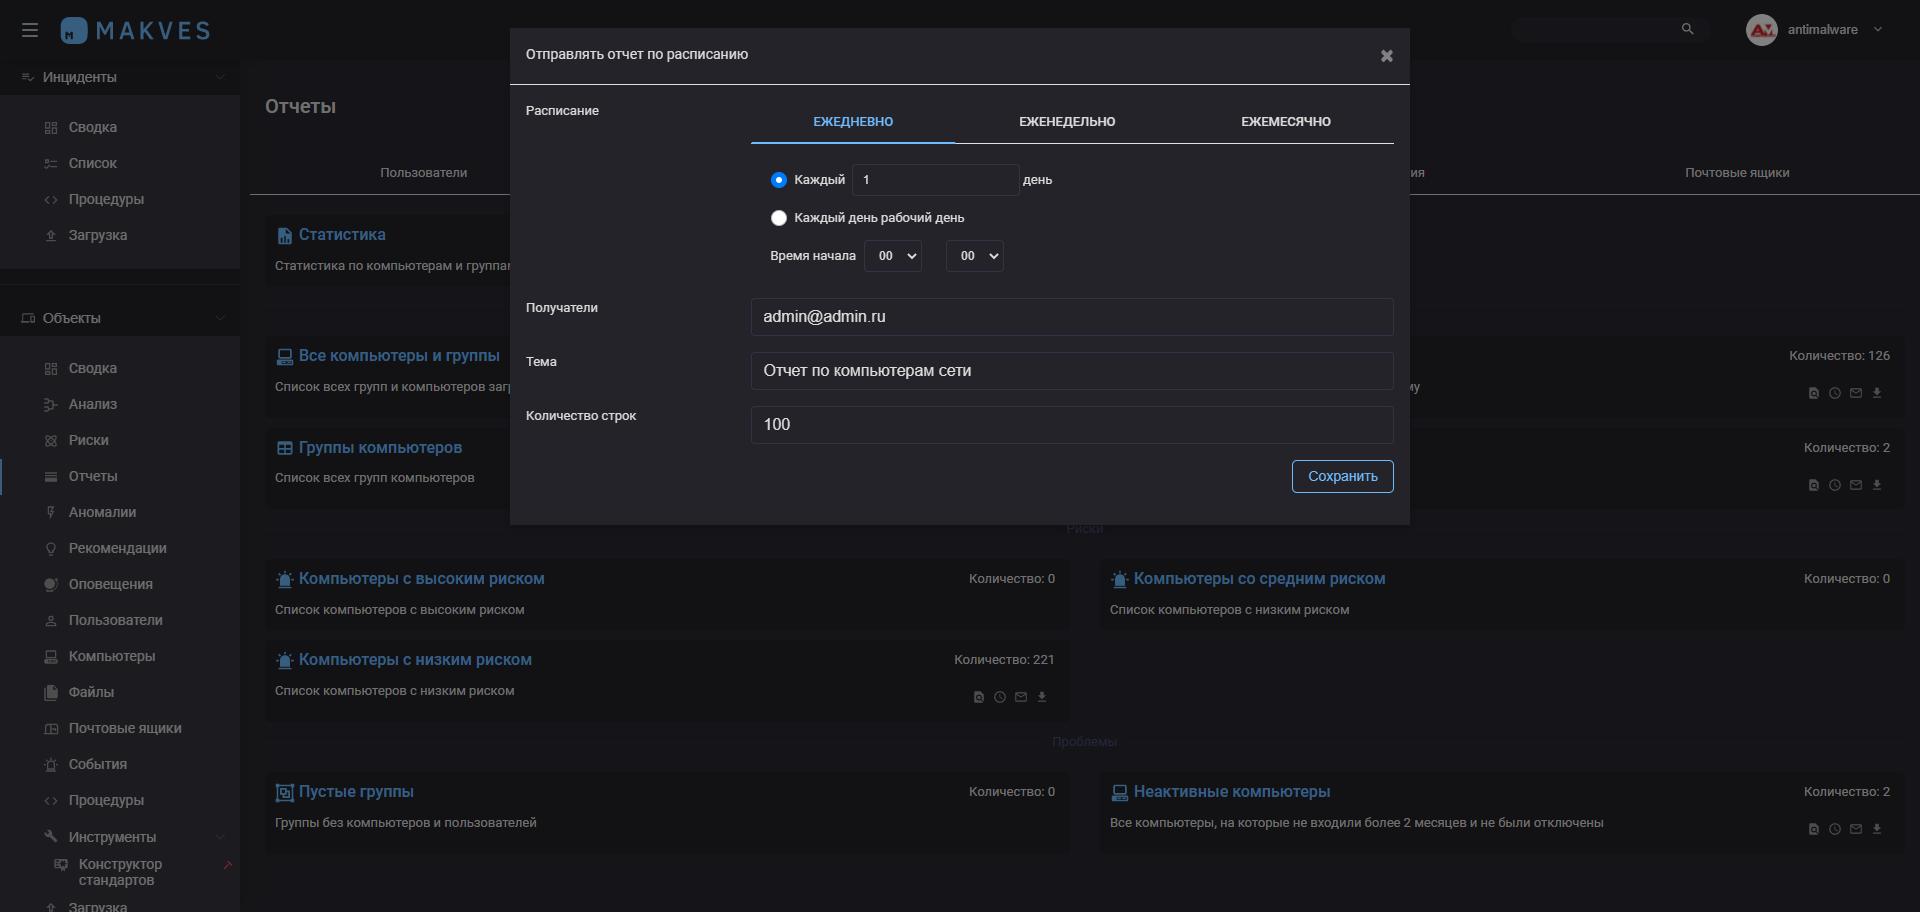The height and width of the screenshot is (912, 1920).
Task: Click the magnifier icon in the search box
Action: click(1687, 29)
